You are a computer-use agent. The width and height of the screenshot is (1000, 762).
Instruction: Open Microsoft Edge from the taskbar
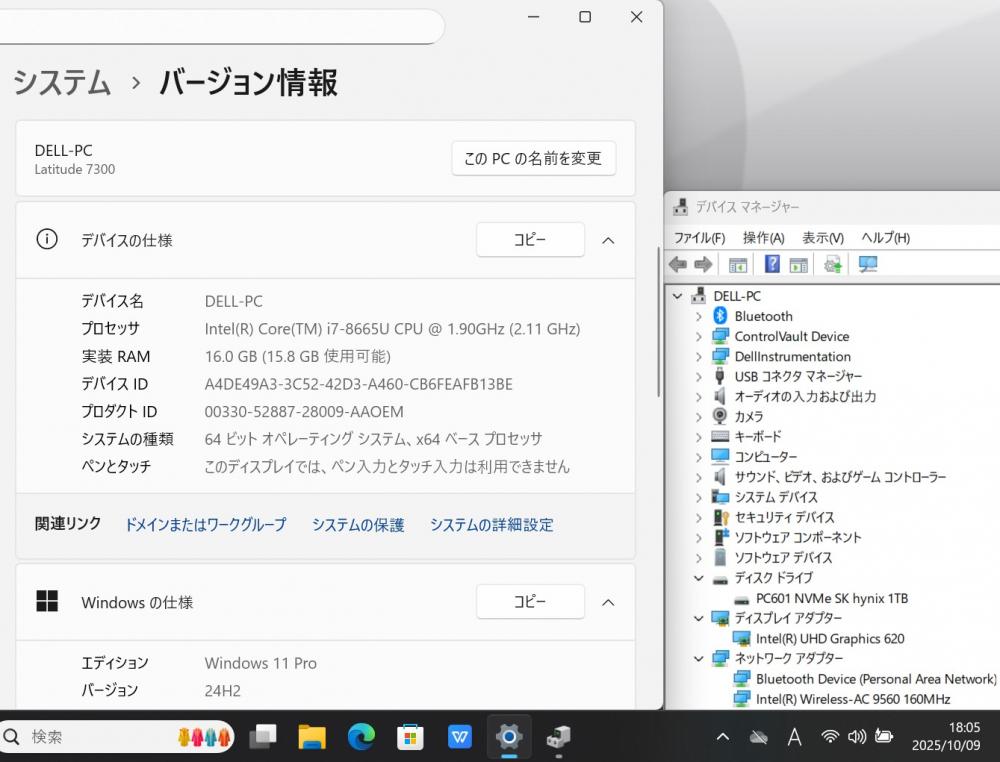tap(361, 737)
